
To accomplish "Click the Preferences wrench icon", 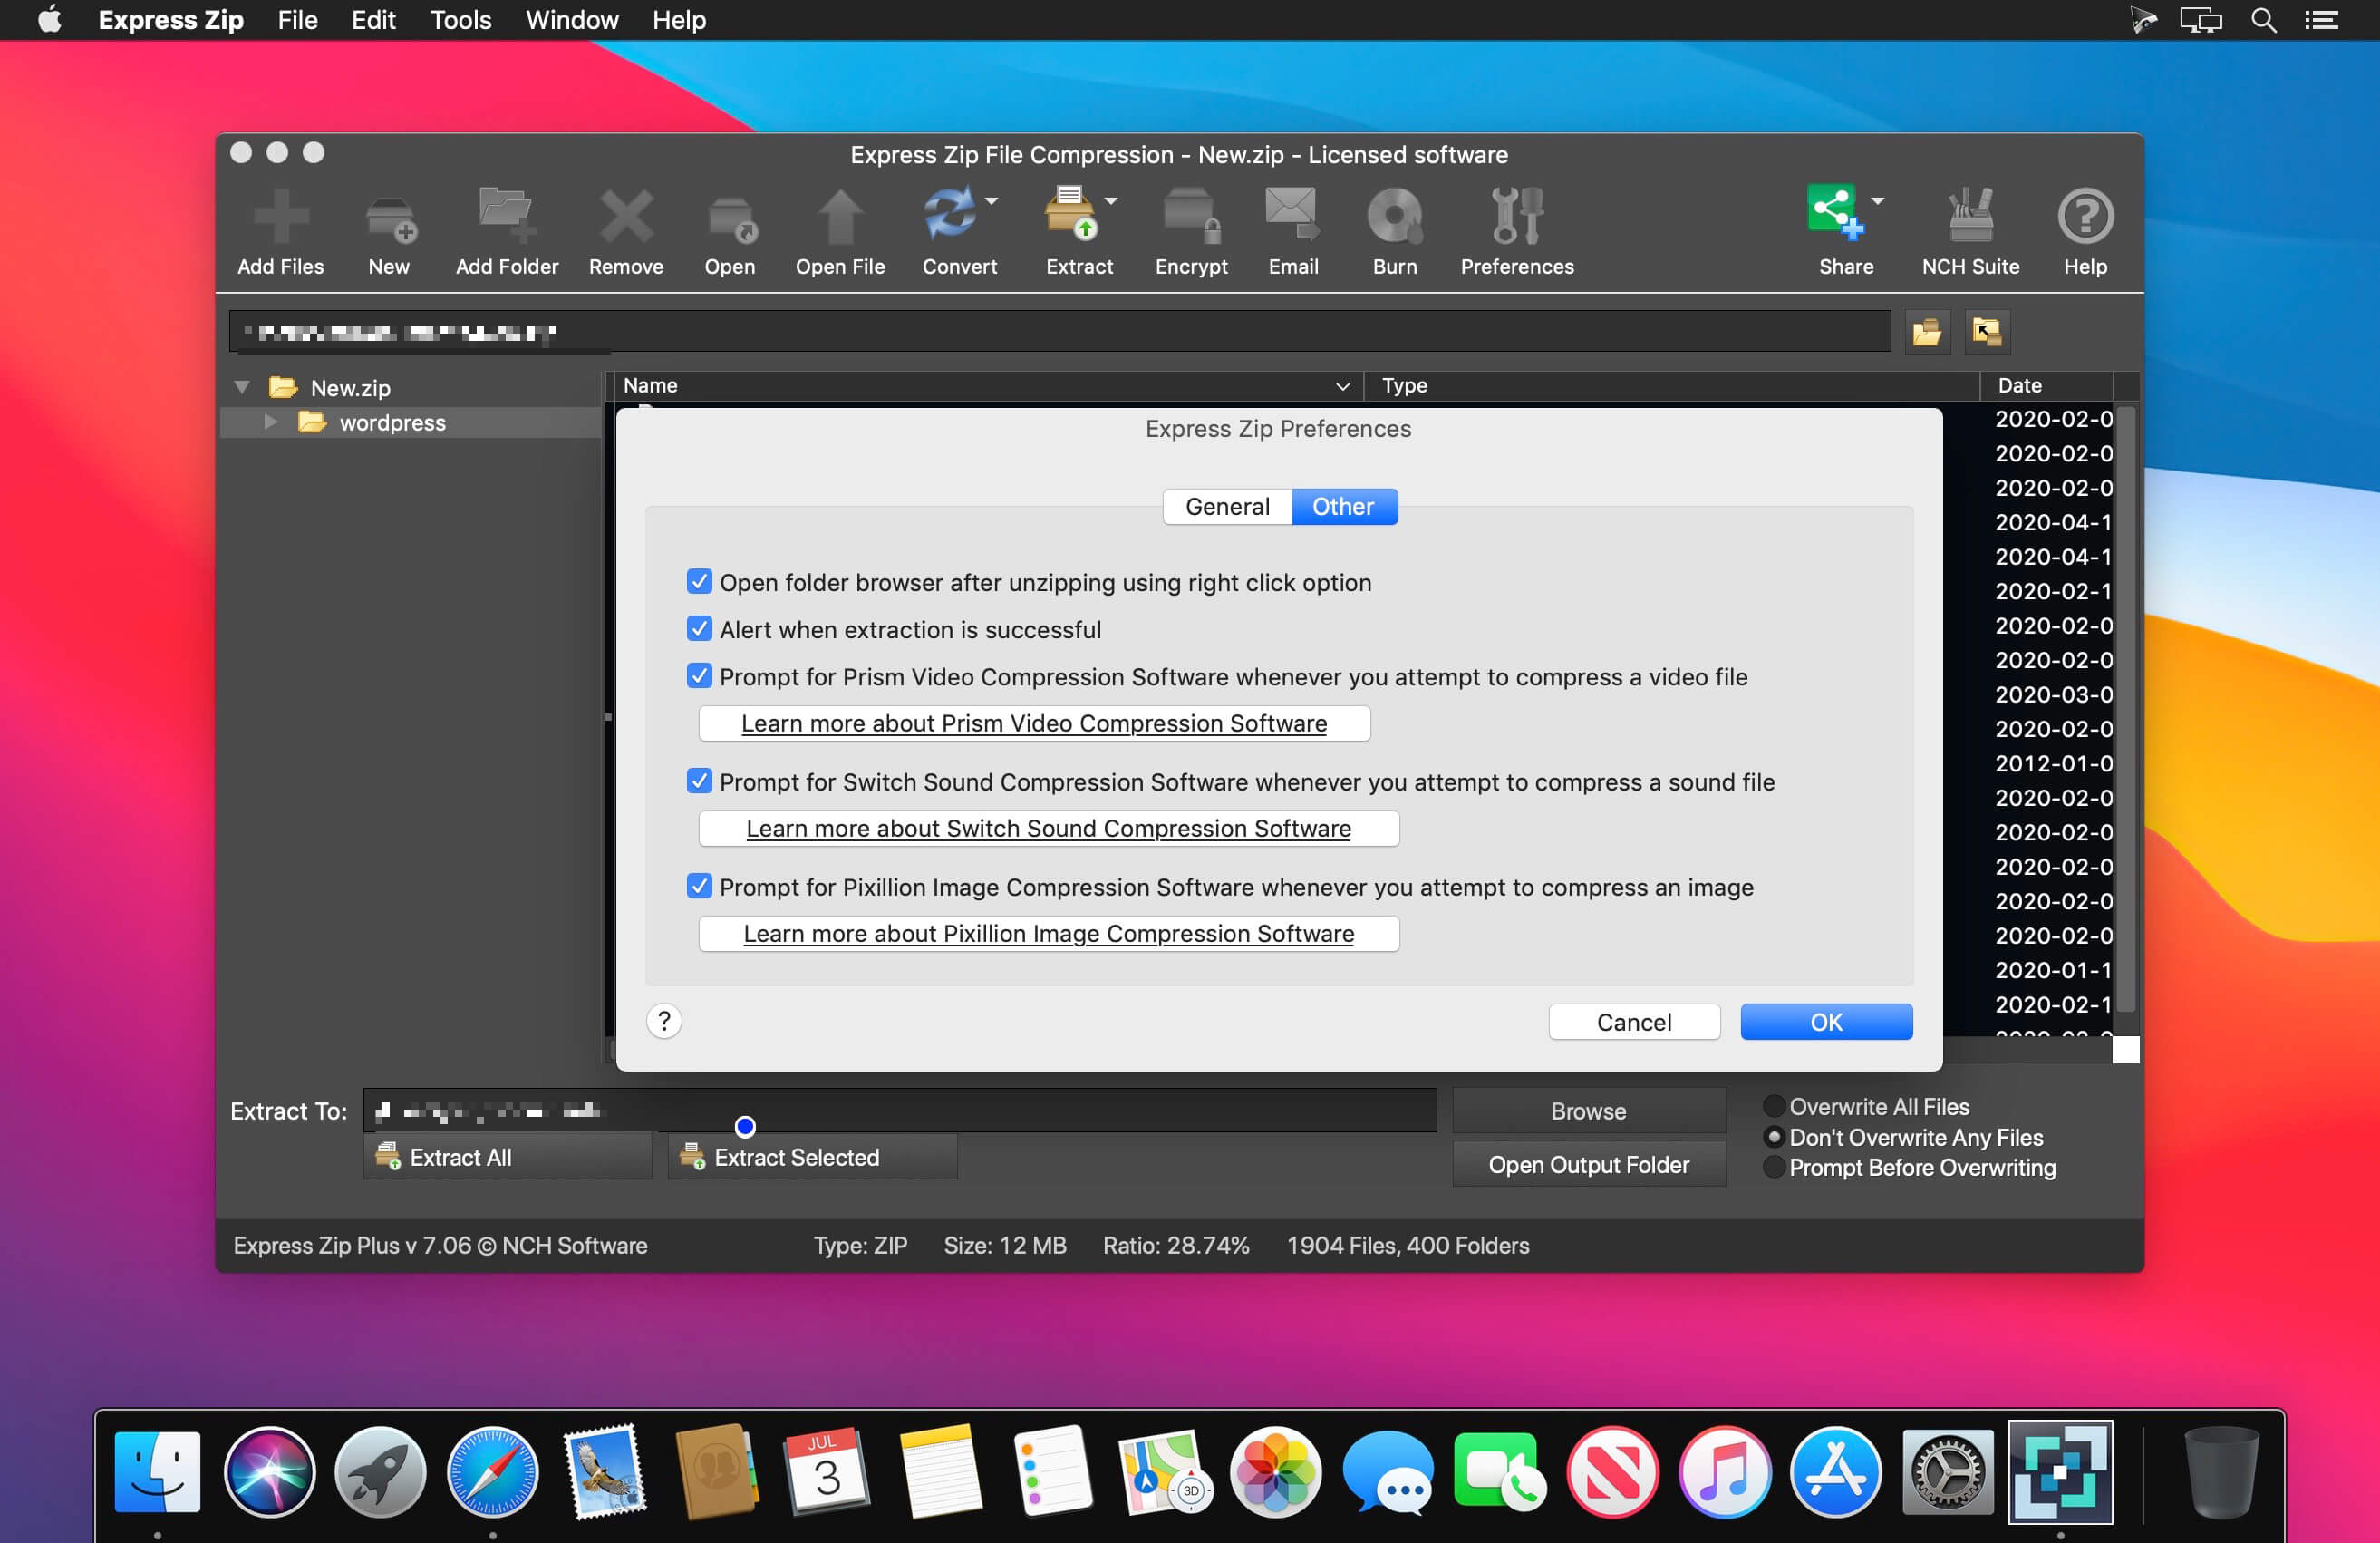I will pos(1517,216).
